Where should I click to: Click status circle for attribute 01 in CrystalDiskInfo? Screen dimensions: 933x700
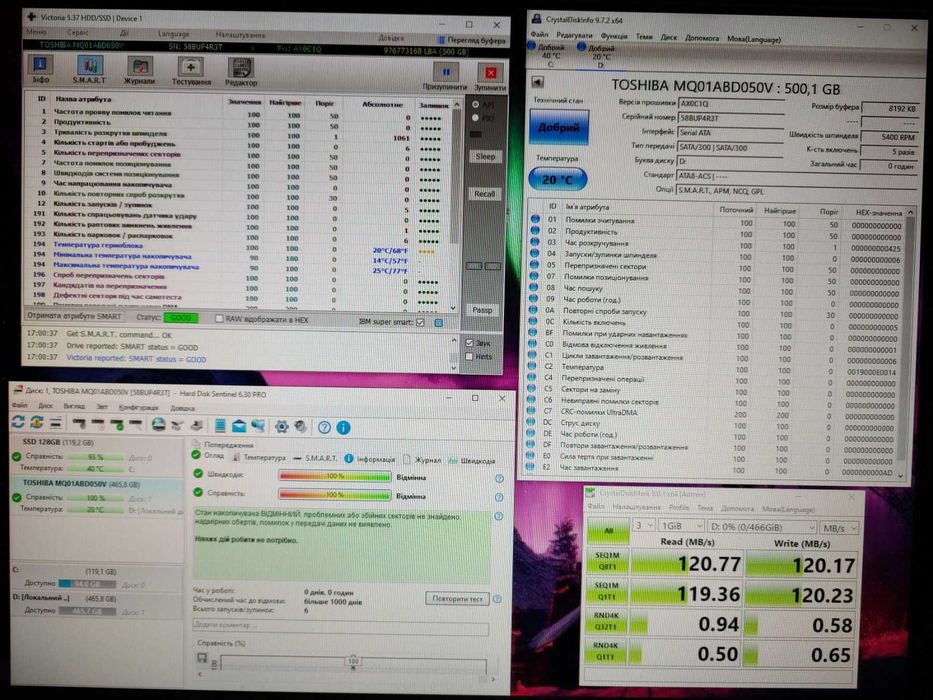(535, 219)
